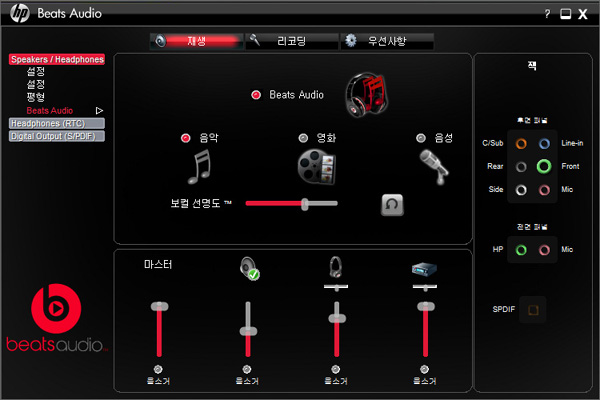Click the black Rear jack
Screen dimensions: 600x400
click(521, 167)
